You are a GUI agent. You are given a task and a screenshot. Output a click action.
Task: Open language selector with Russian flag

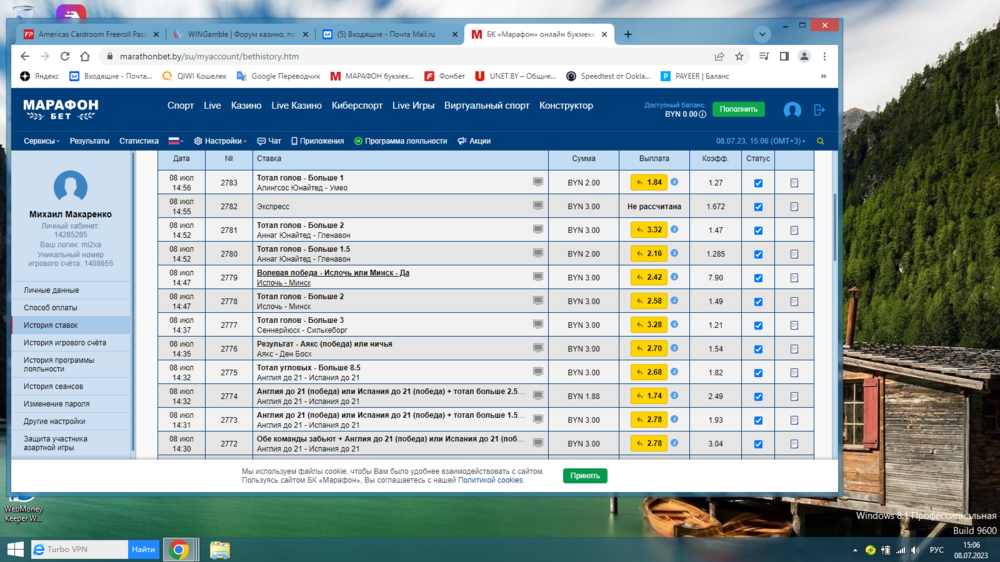pyautogui.click(x=176, y=141)
